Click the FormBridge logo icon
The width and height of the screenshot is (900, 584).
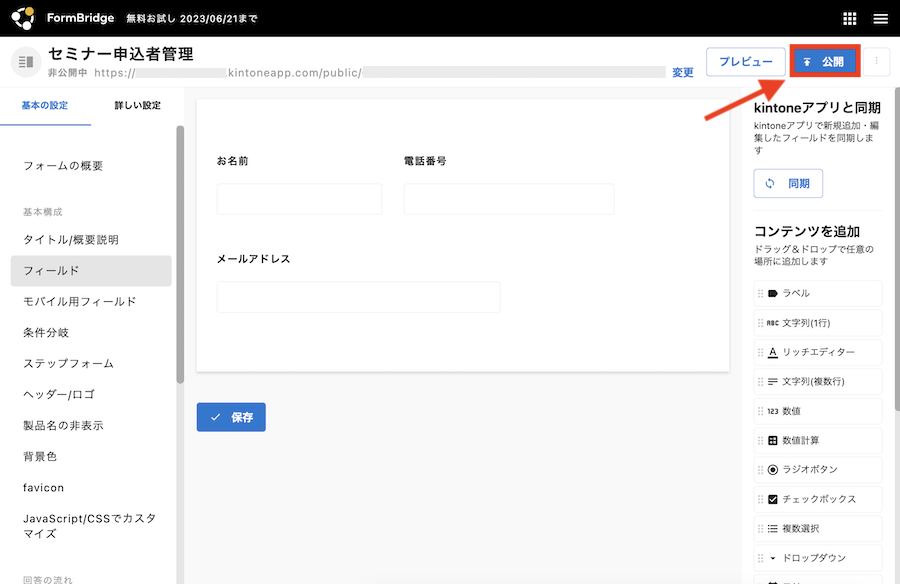click(23, 18)
